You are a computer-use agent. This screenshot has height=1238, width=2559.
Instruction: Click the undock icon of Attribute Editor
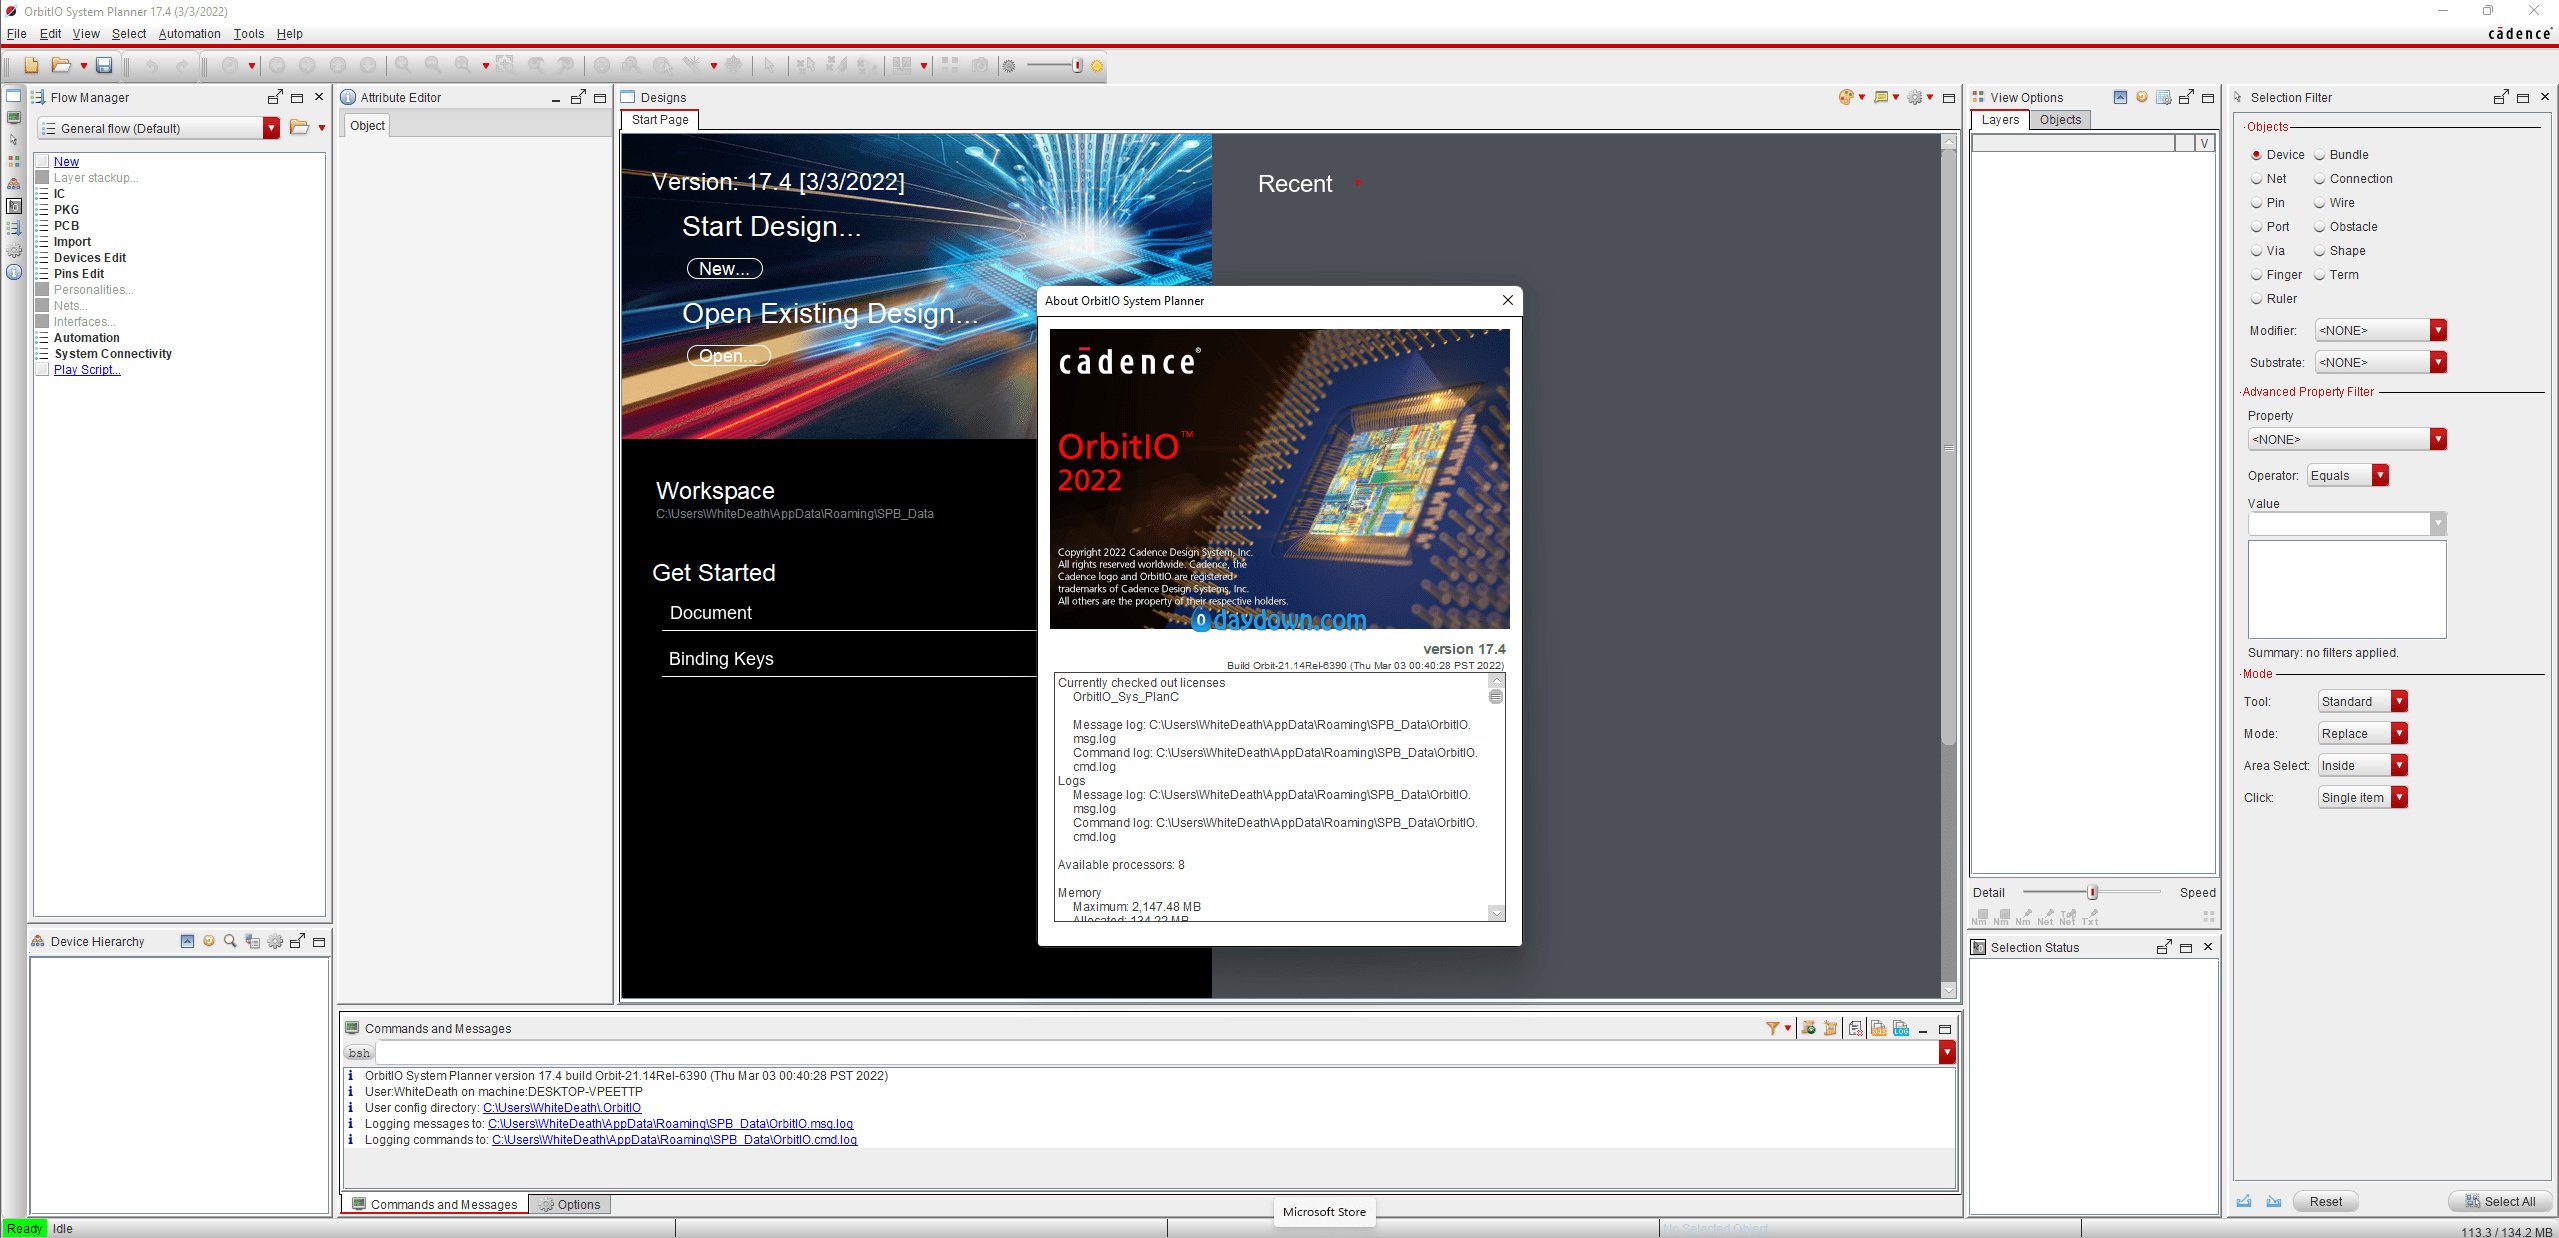point(578,97)
